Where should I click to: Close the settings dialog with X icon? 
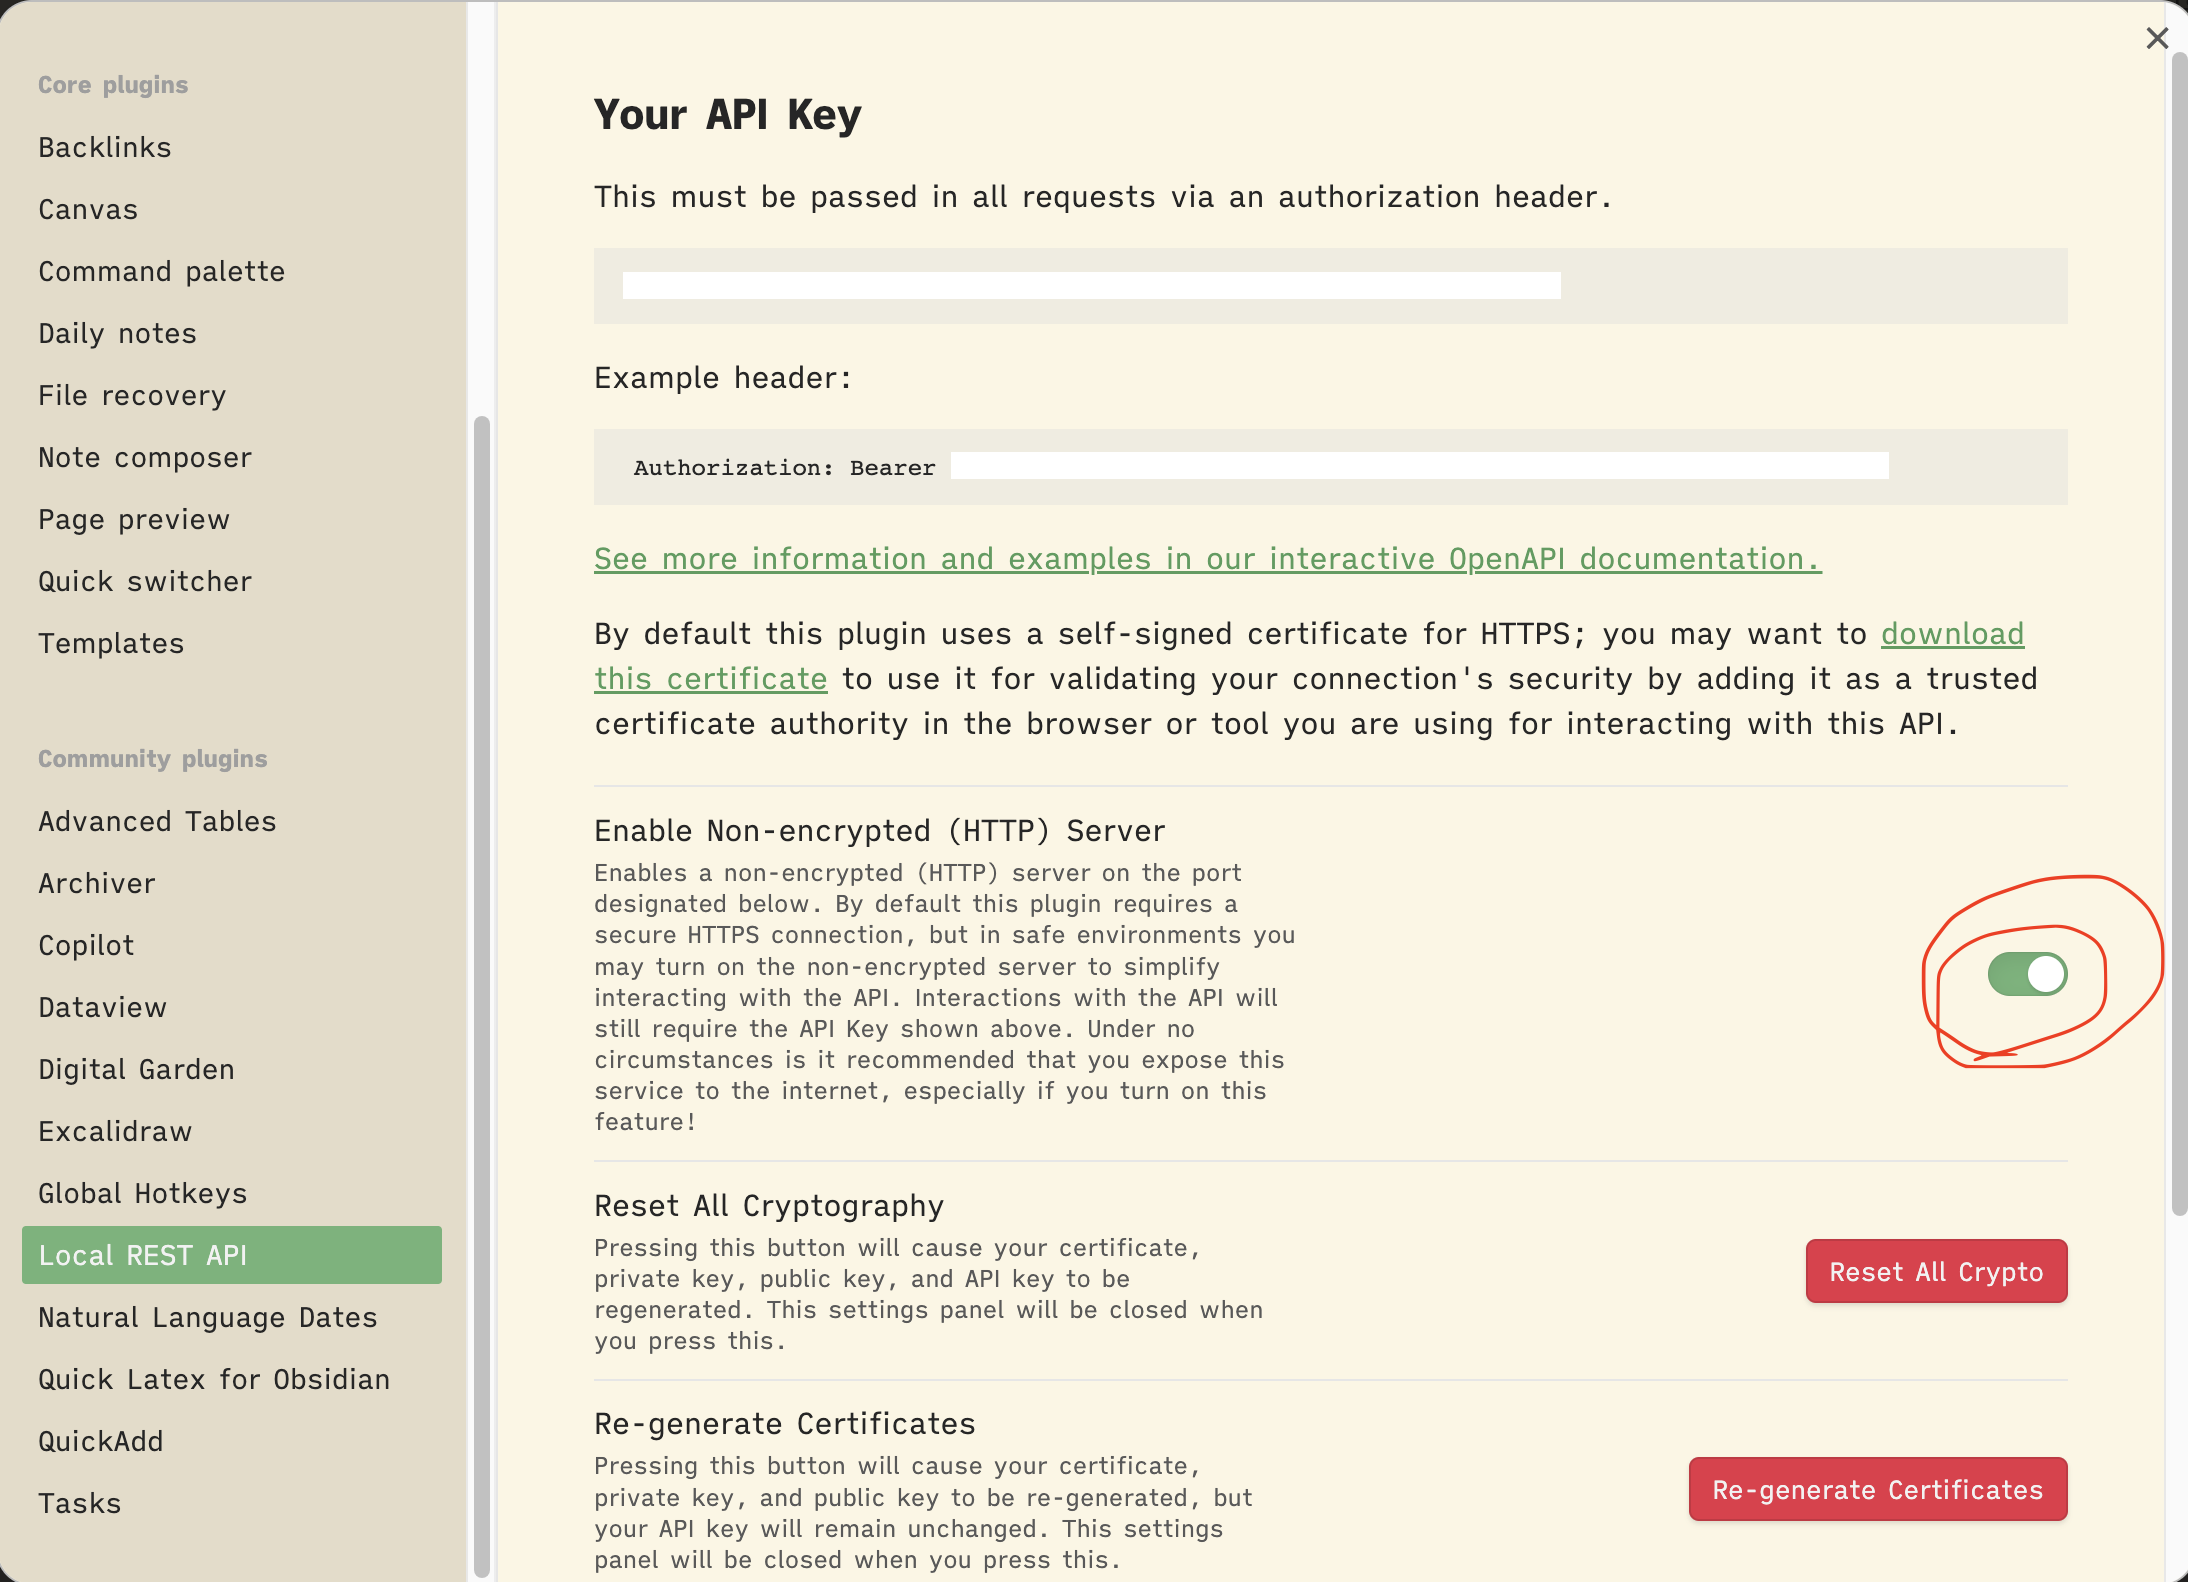point(2157,38)
